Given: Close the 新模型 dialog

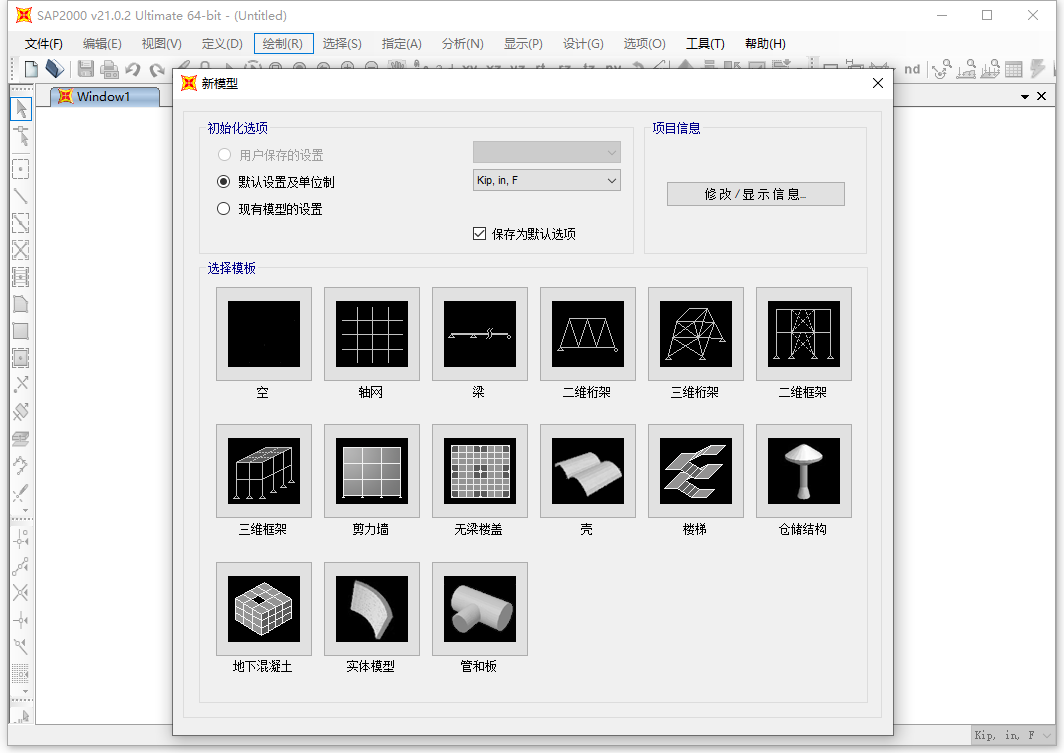Looking at the screenshot, I should pyautogui.click(x=877, y=83).
